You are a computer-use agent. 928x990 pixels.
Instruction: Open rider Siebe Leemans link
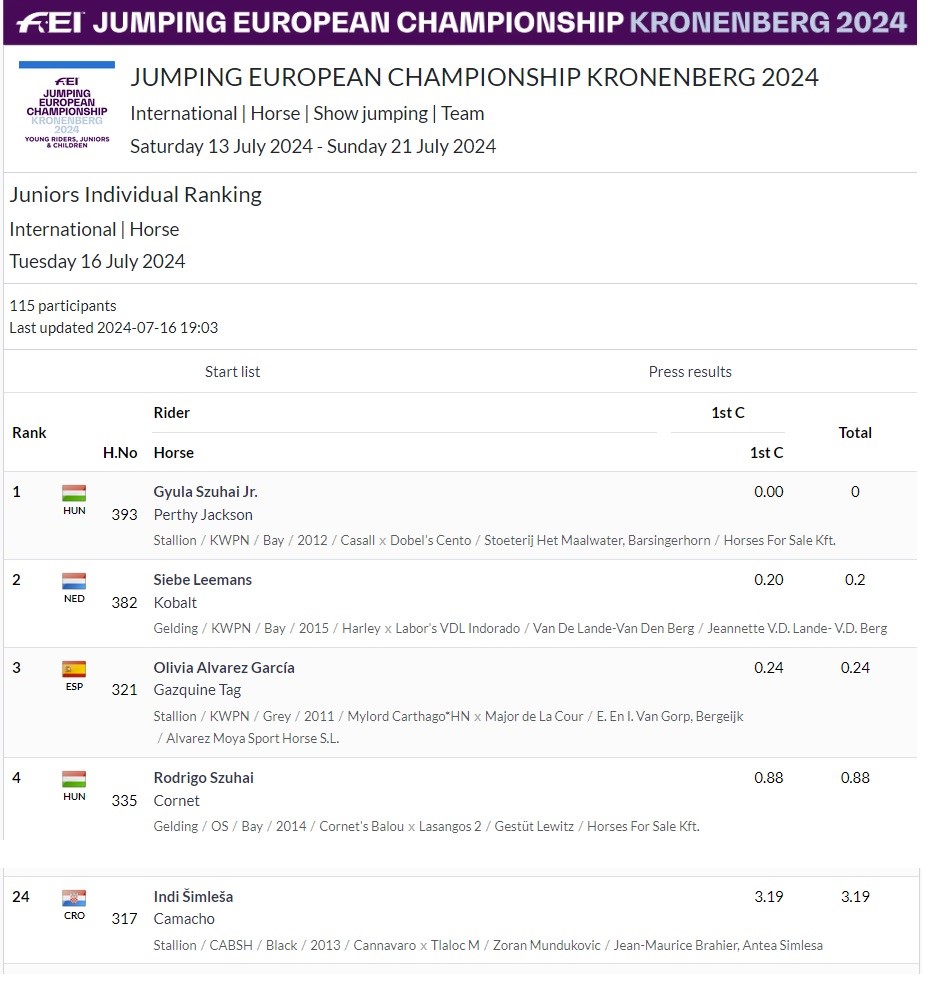(203, 580)
